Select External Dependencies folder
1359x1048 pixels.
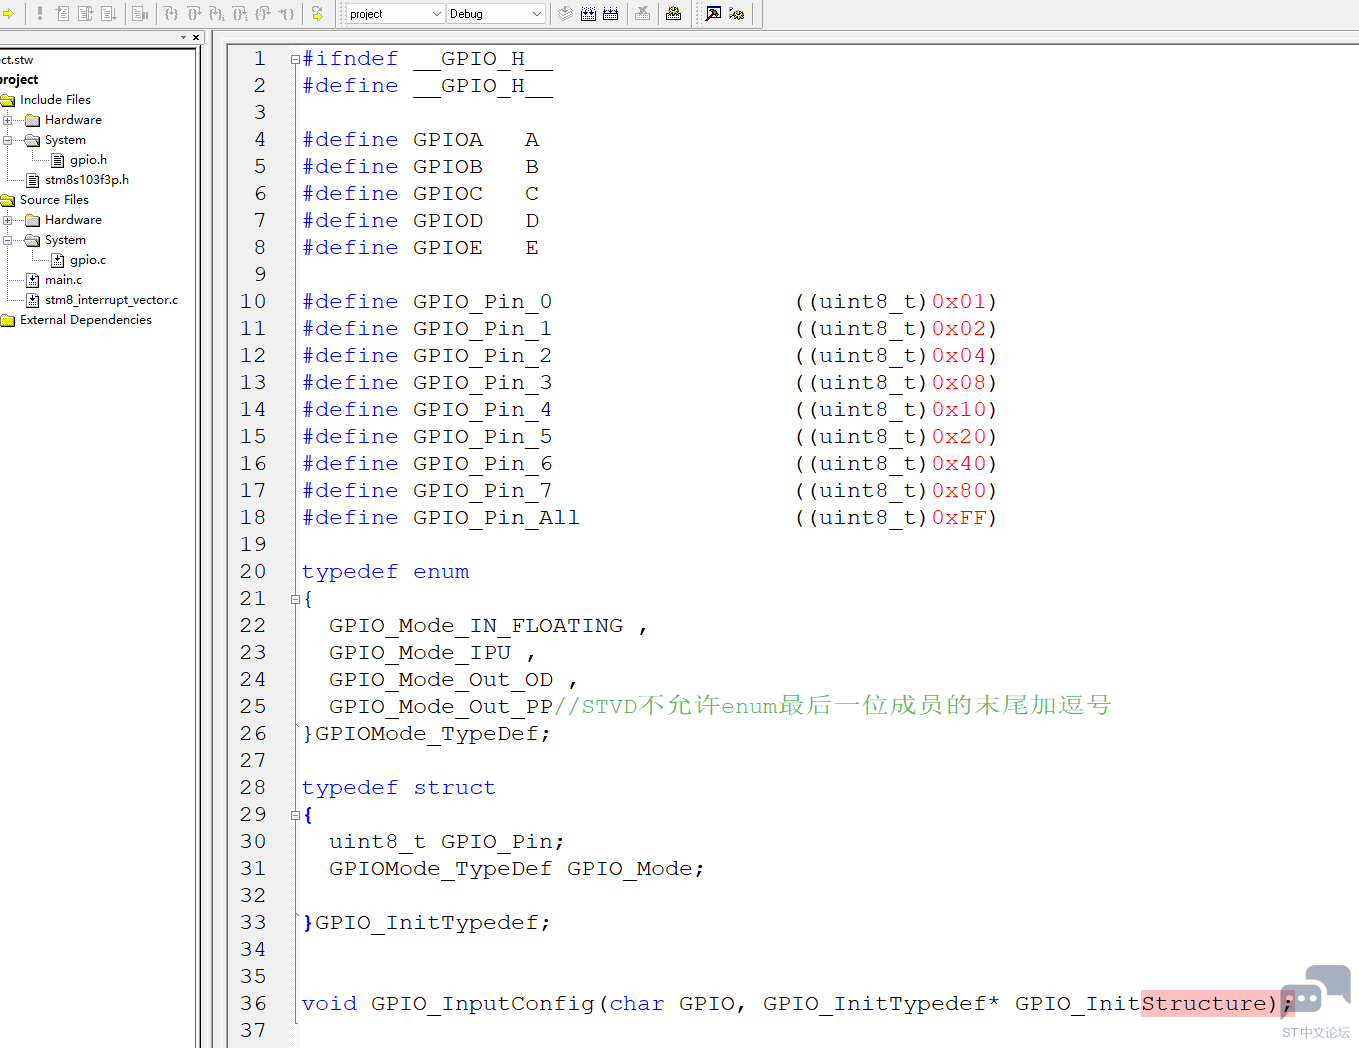click(86, 320)
